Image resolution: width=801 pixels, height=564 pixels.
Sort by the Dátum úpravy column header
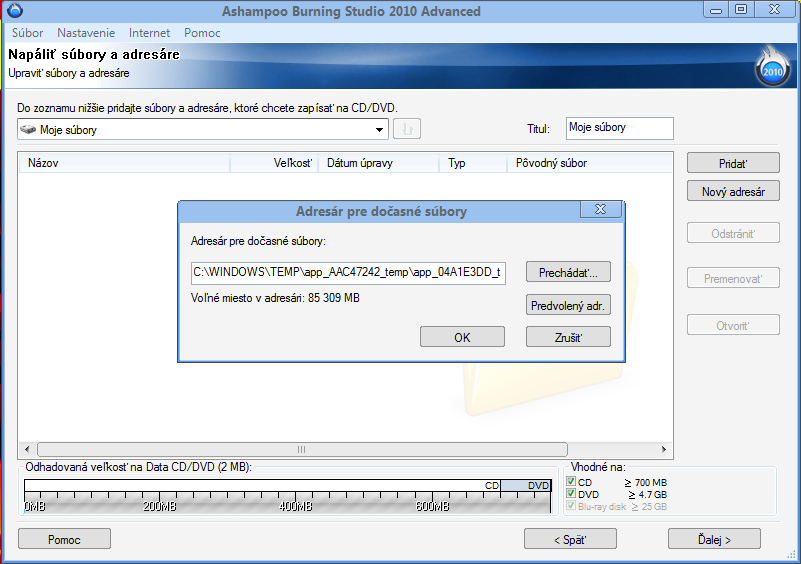(x=379, y=163)
